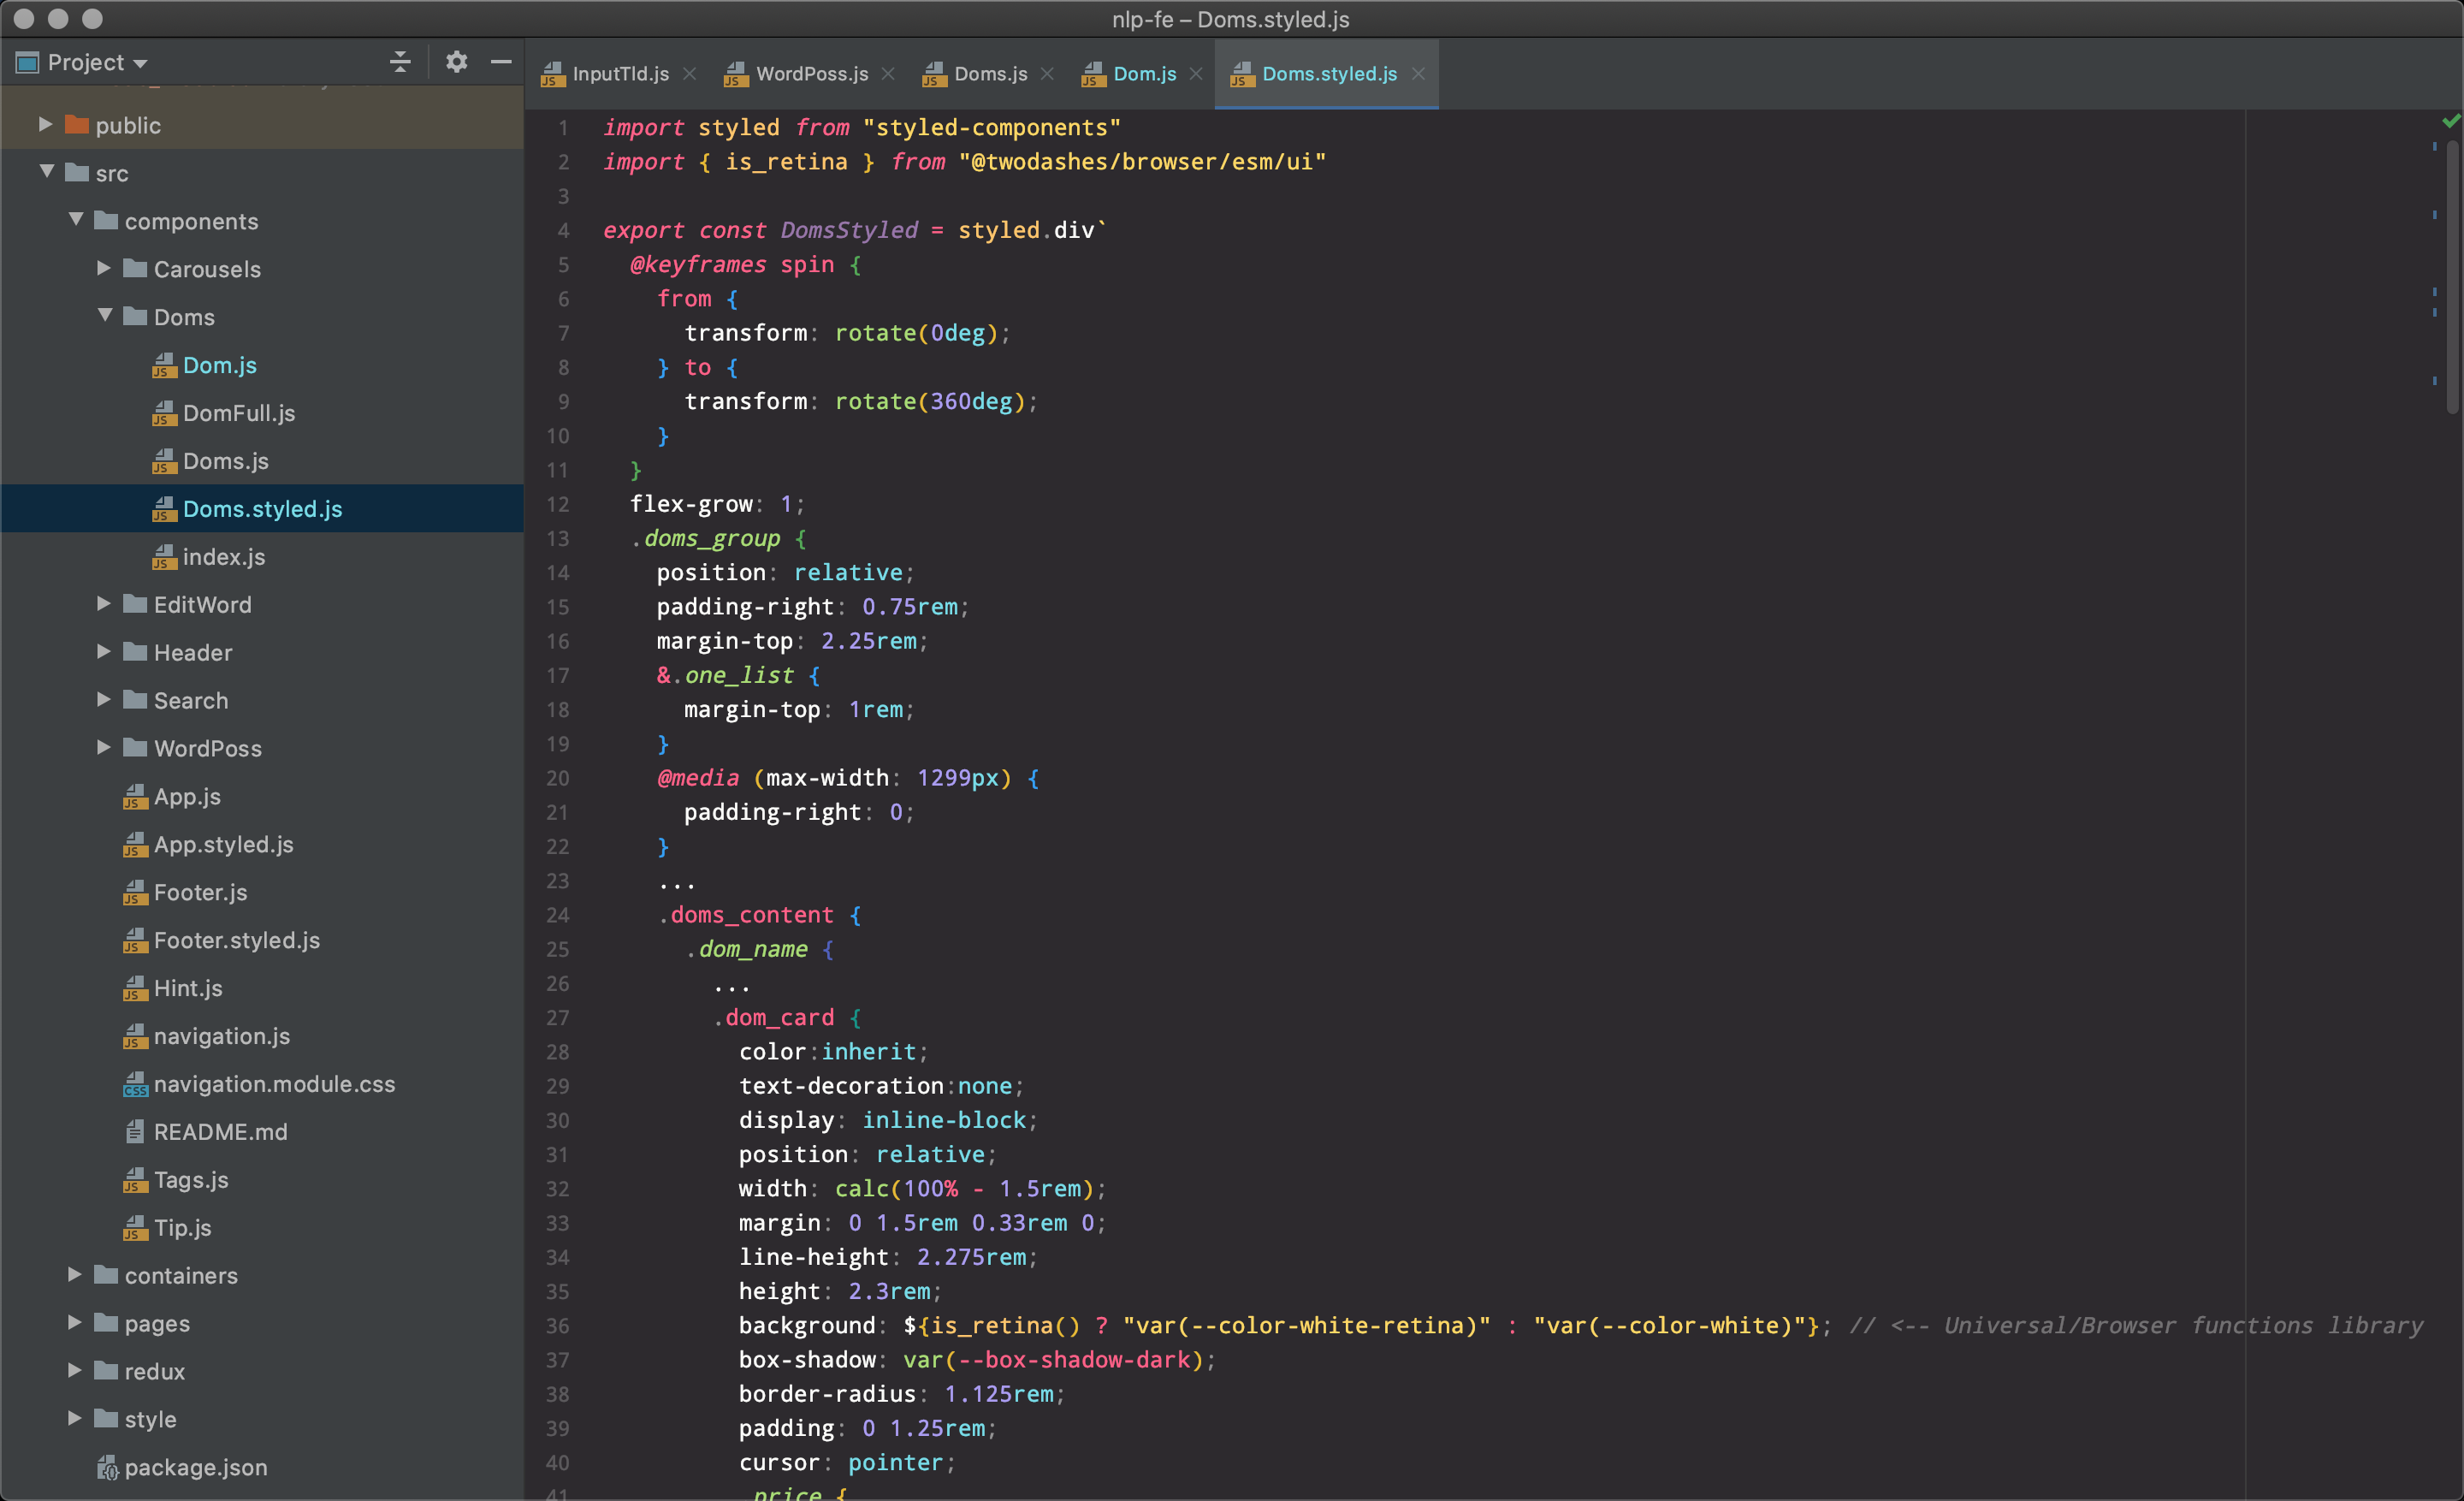
Task: Expand the Carousels folder
Action: (x=104, y=268)
